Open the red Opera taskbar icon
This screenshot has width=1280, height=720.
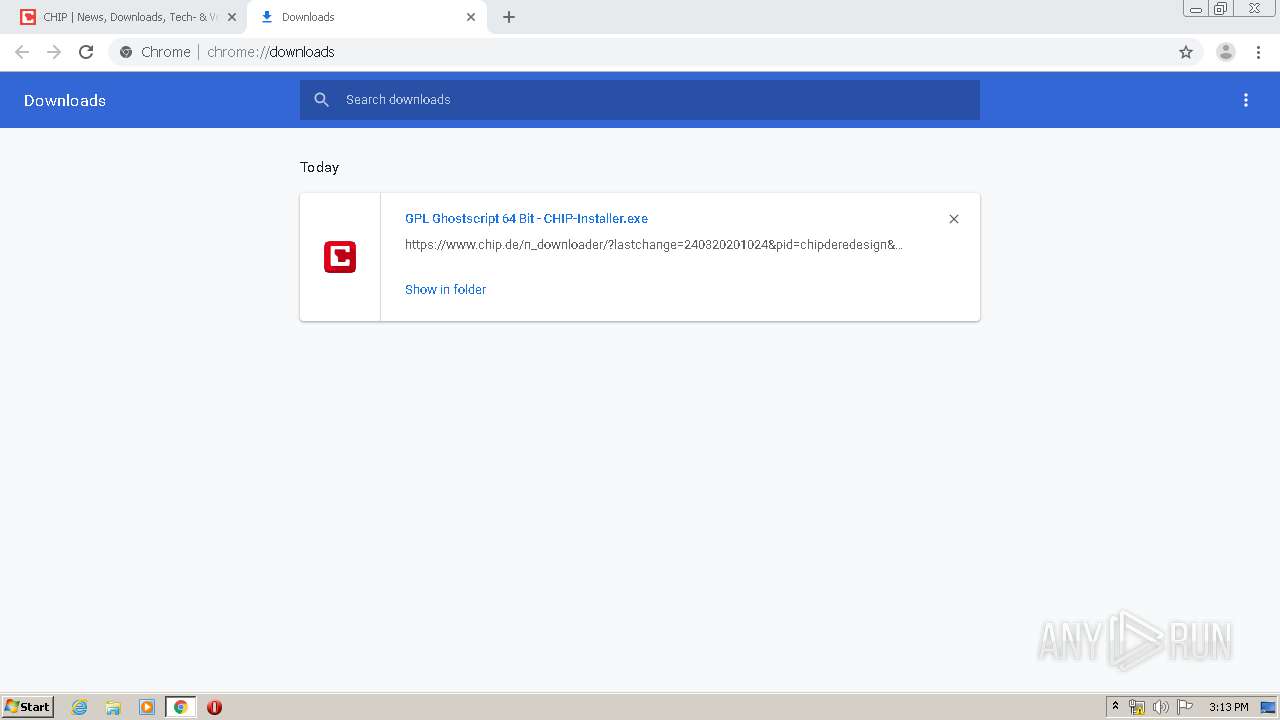click(214, 707)
